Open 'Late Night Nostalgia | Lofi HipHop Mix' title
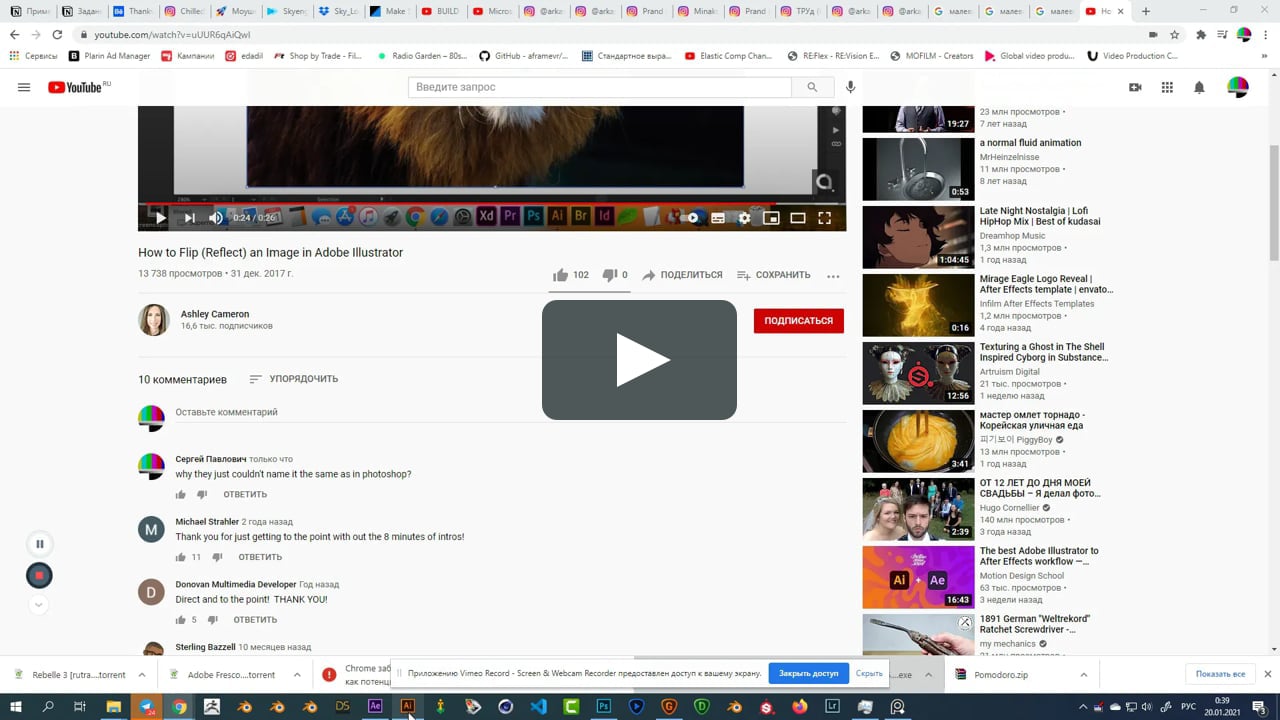 click(x=1040, y=216)
